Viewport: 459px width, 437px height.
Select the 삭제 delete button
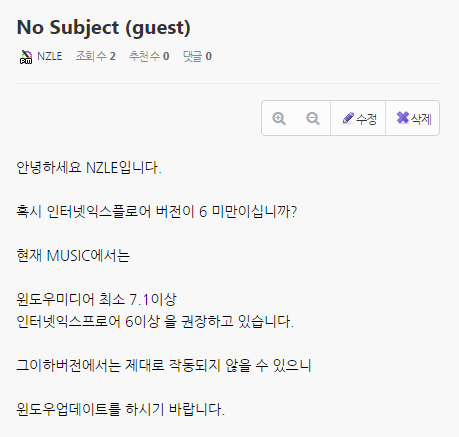[x=413, y=118]
